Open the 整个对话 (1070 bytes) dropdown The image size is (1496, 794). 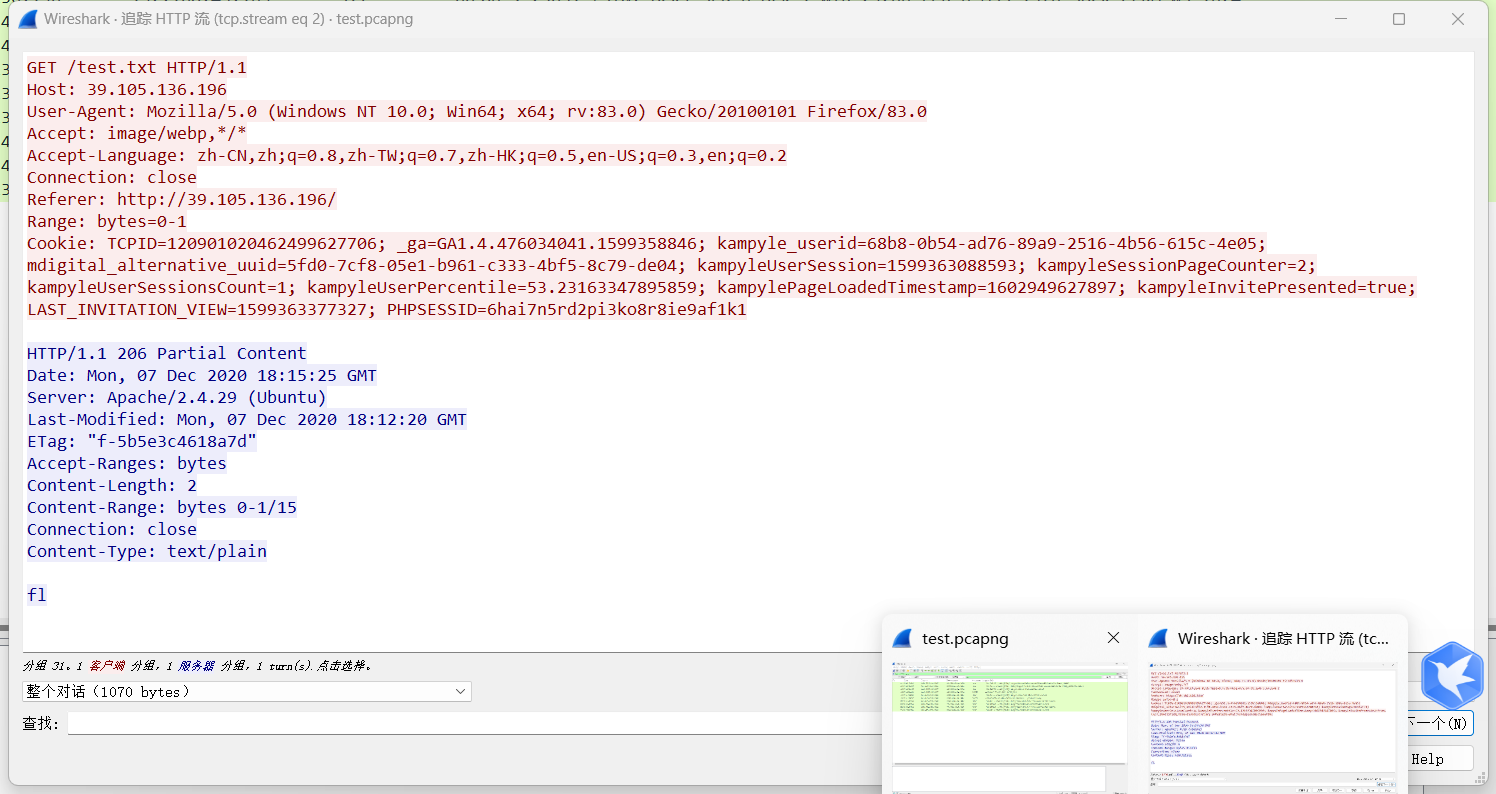point(246,691)
